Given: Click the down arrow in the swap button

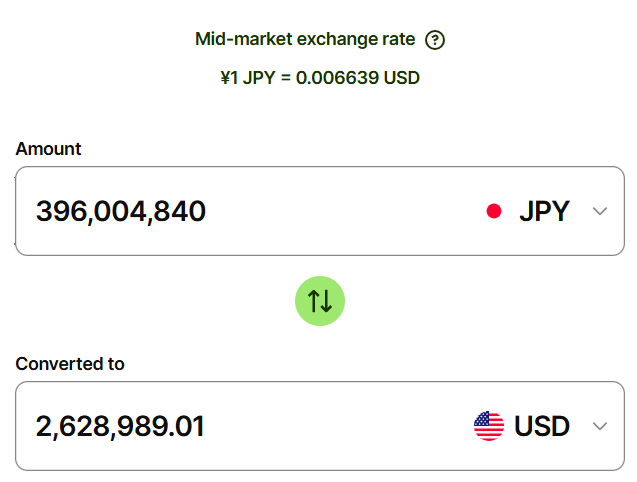Looking at the screenshot, I should (x=326, y=301).
